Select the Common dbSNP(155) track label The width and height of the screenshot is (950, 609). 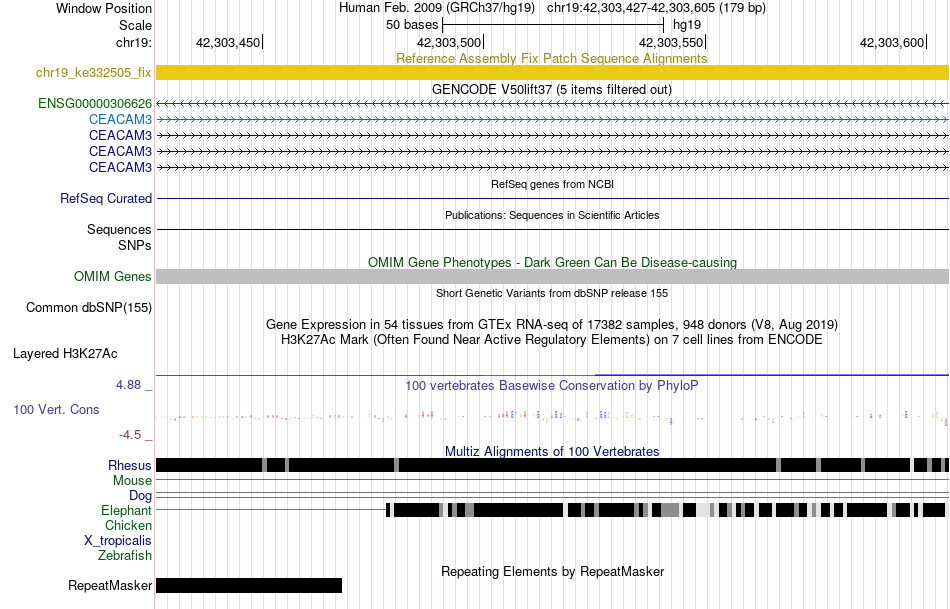(x=89, y=308)
